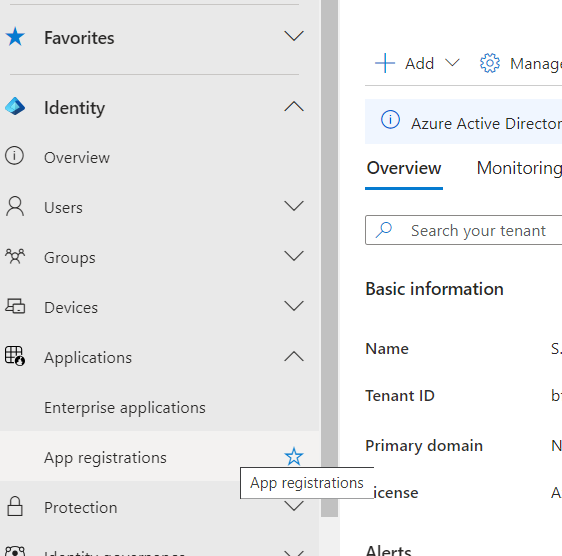Click the 'Basic information' heading
562x556 pixels.
click(434, 289)
